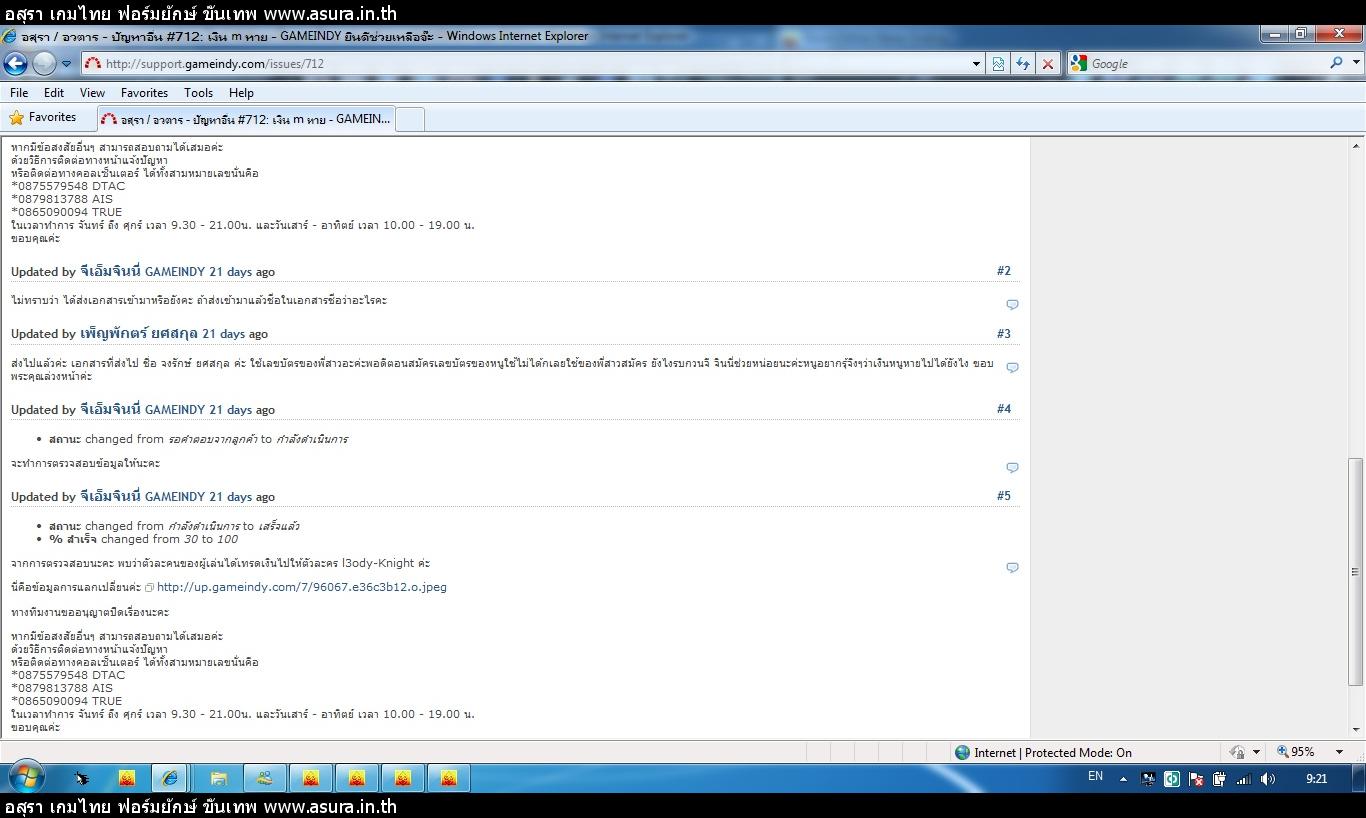This screenshot has height=818, width=1366.
Task: Open the up.gameindy.com jpeg link
Action: click(301, 587)
